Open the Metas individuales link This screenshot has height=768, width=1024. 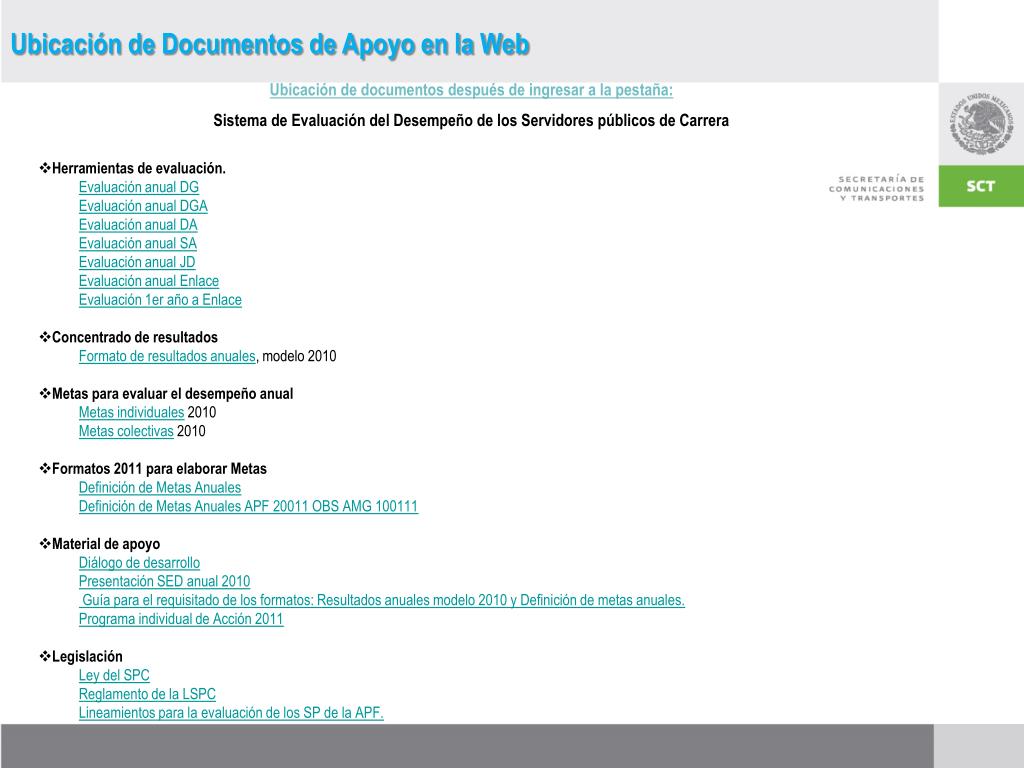(x=131, y=413)
